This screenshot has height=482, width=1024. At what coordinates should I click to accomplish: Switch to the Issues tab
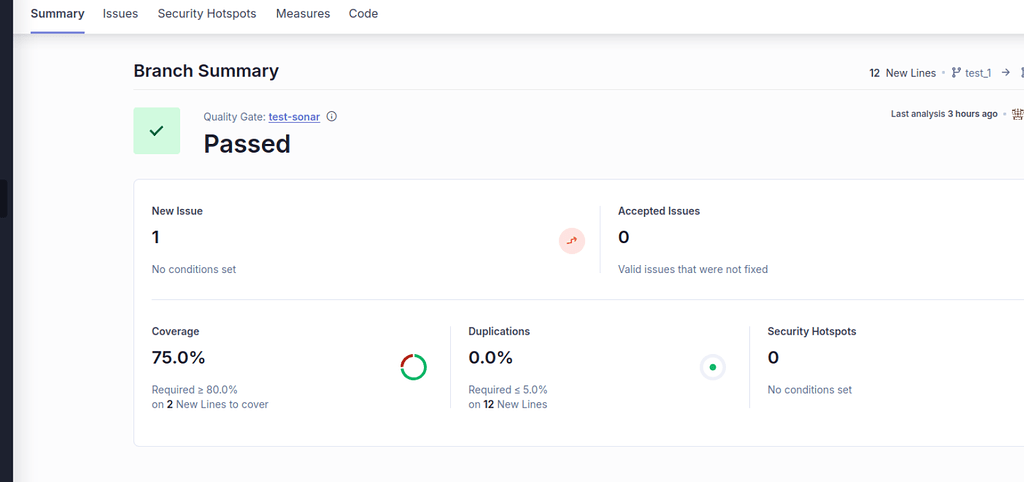[x=120, y=14]
